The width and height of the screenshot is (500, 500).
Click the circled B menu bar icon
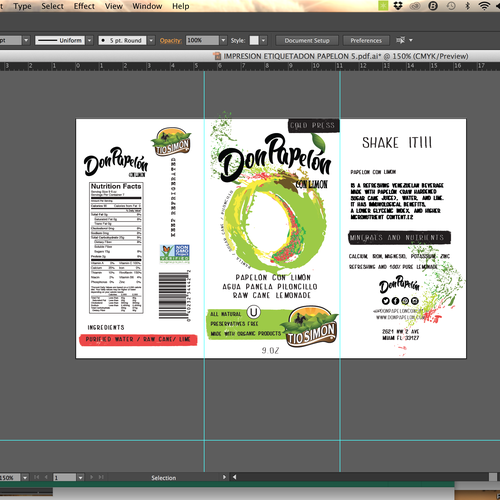tap(433, 6)
